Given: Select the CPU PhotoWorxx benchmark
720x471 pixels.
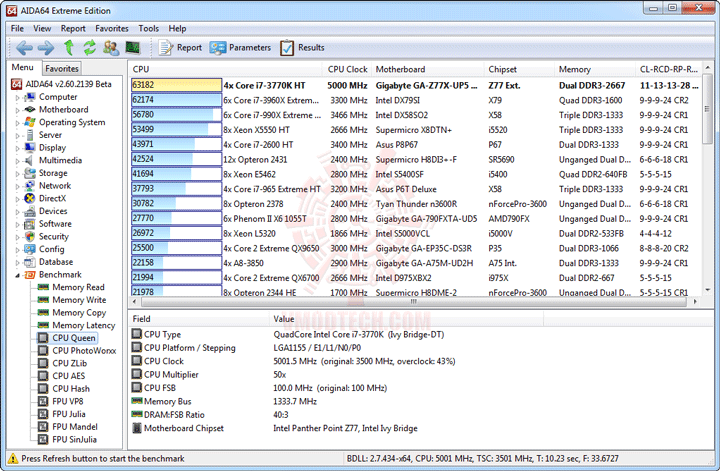Looking at the screenshot, I should pos(84,351).
